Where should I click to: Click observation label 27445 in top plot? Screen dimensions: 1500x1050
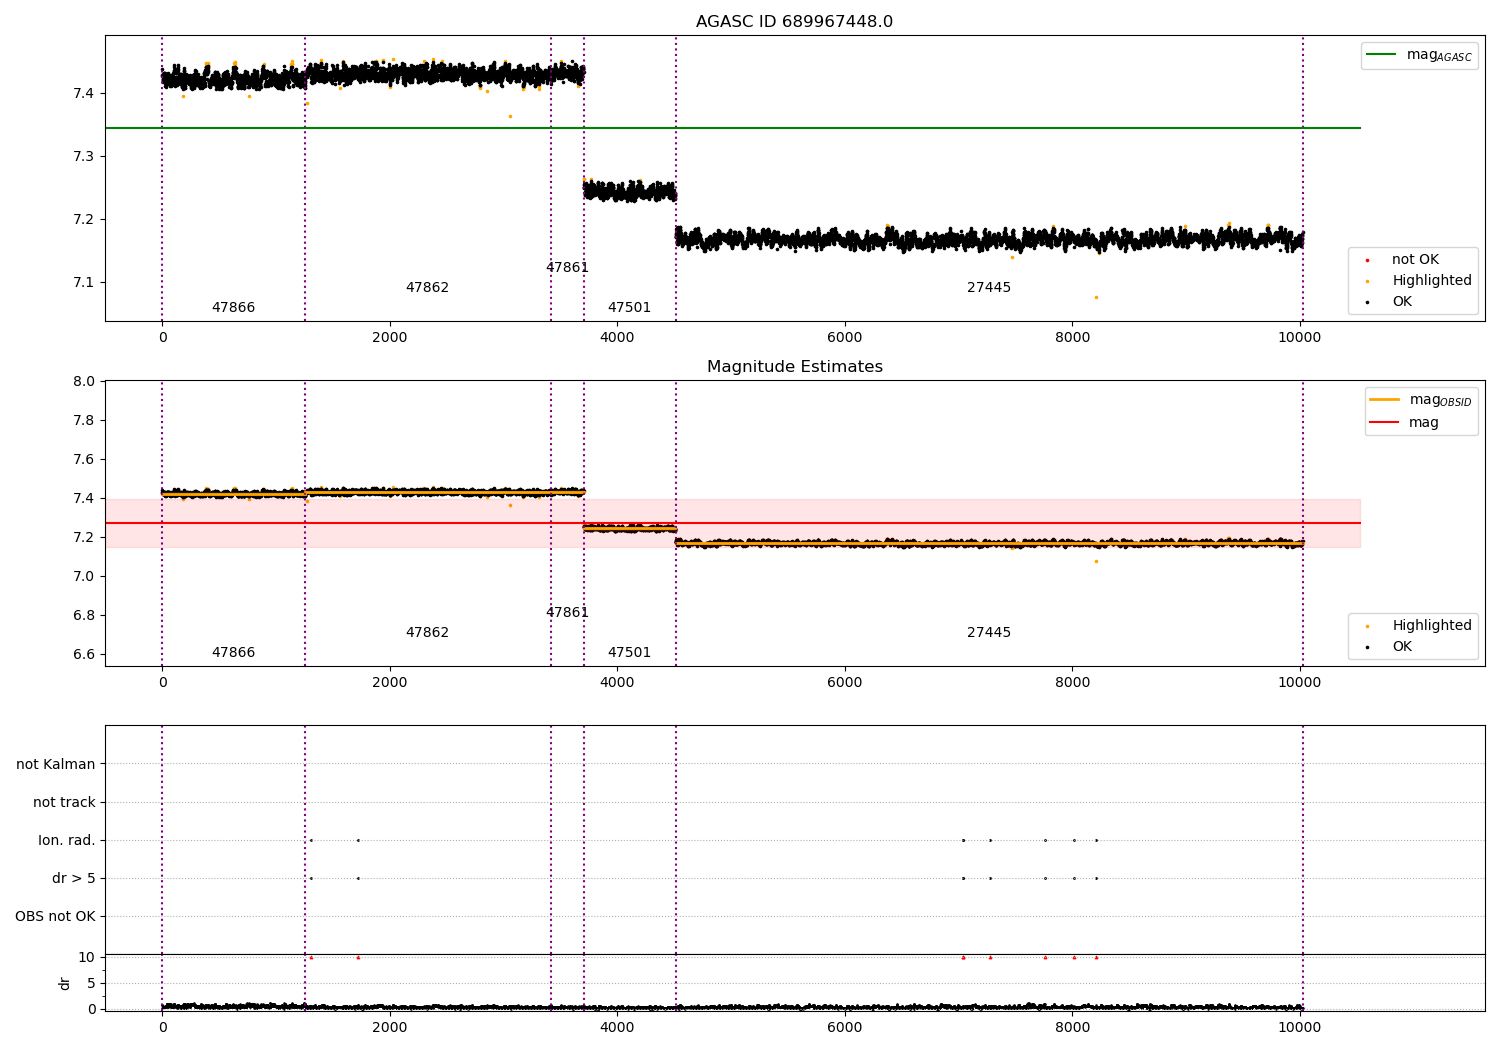tap(989, 288)
